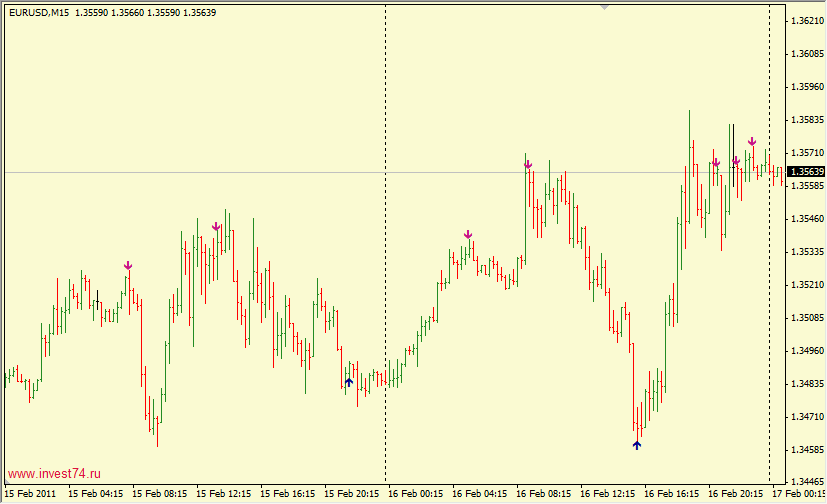
Task: Select the magenta arrow above the 16 Feb 08:15 spike
Action: [x=528, y=165]
